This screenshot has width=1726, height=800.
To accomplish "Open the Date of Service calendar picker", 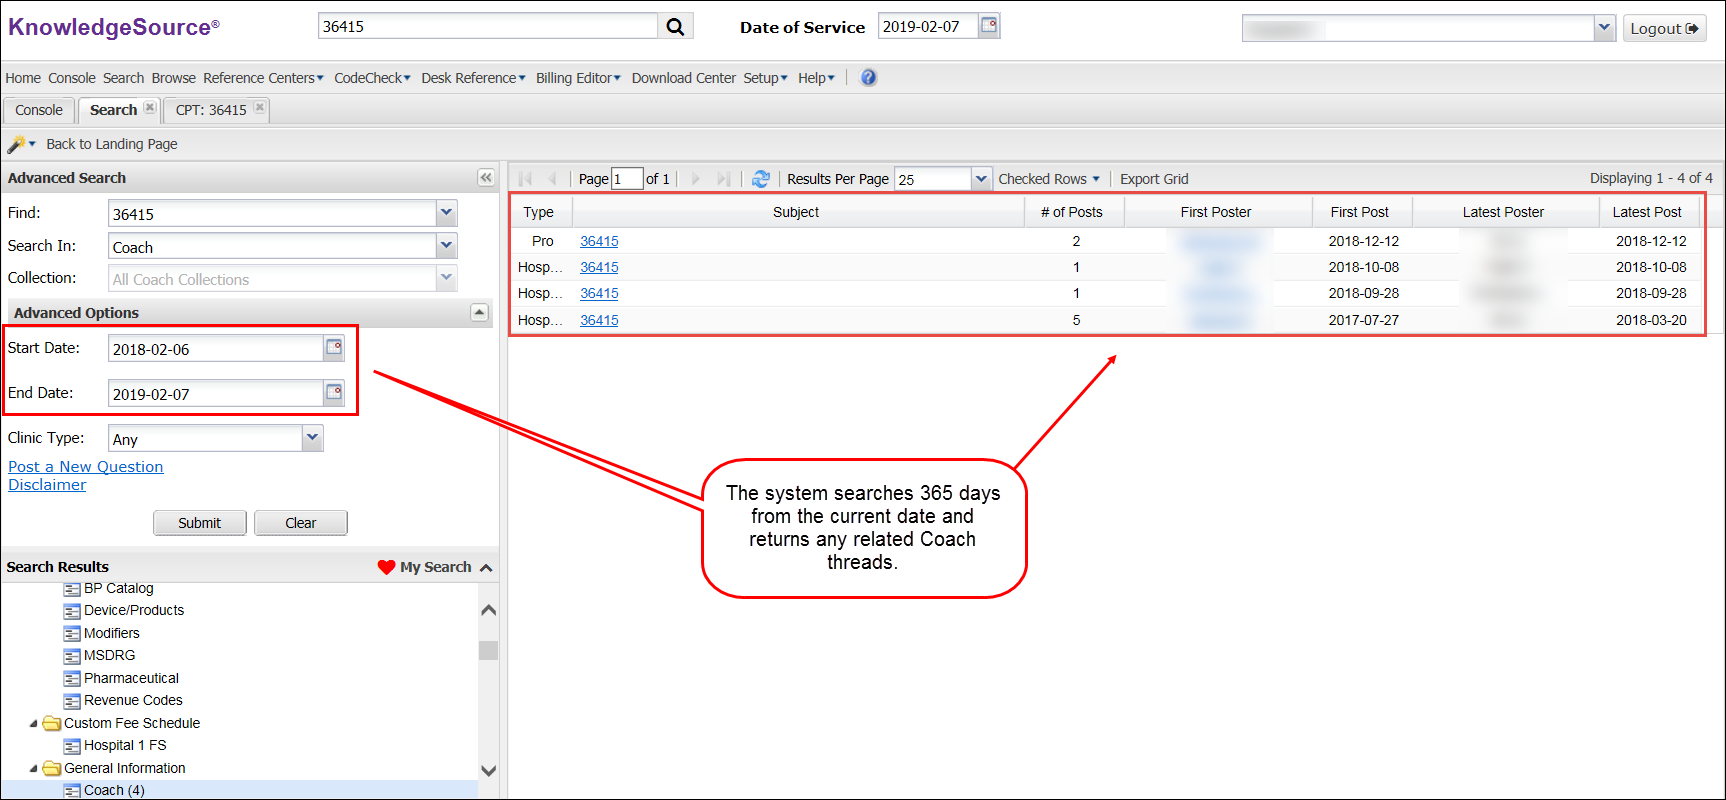I will tap(989, 26).
